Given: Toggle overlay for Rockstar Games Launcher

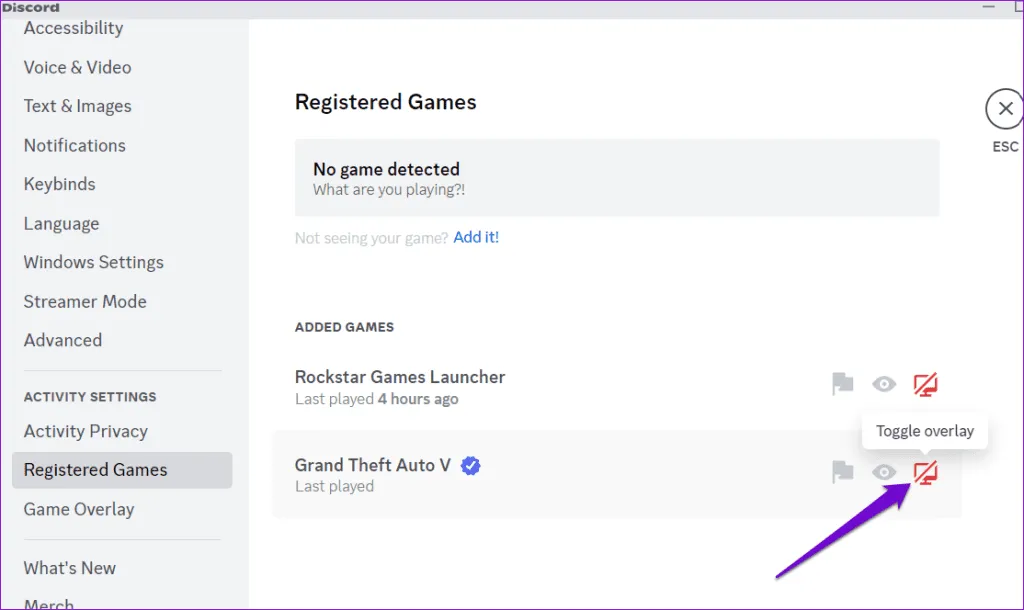Looking at the screenshot, I should click(926, 384).
